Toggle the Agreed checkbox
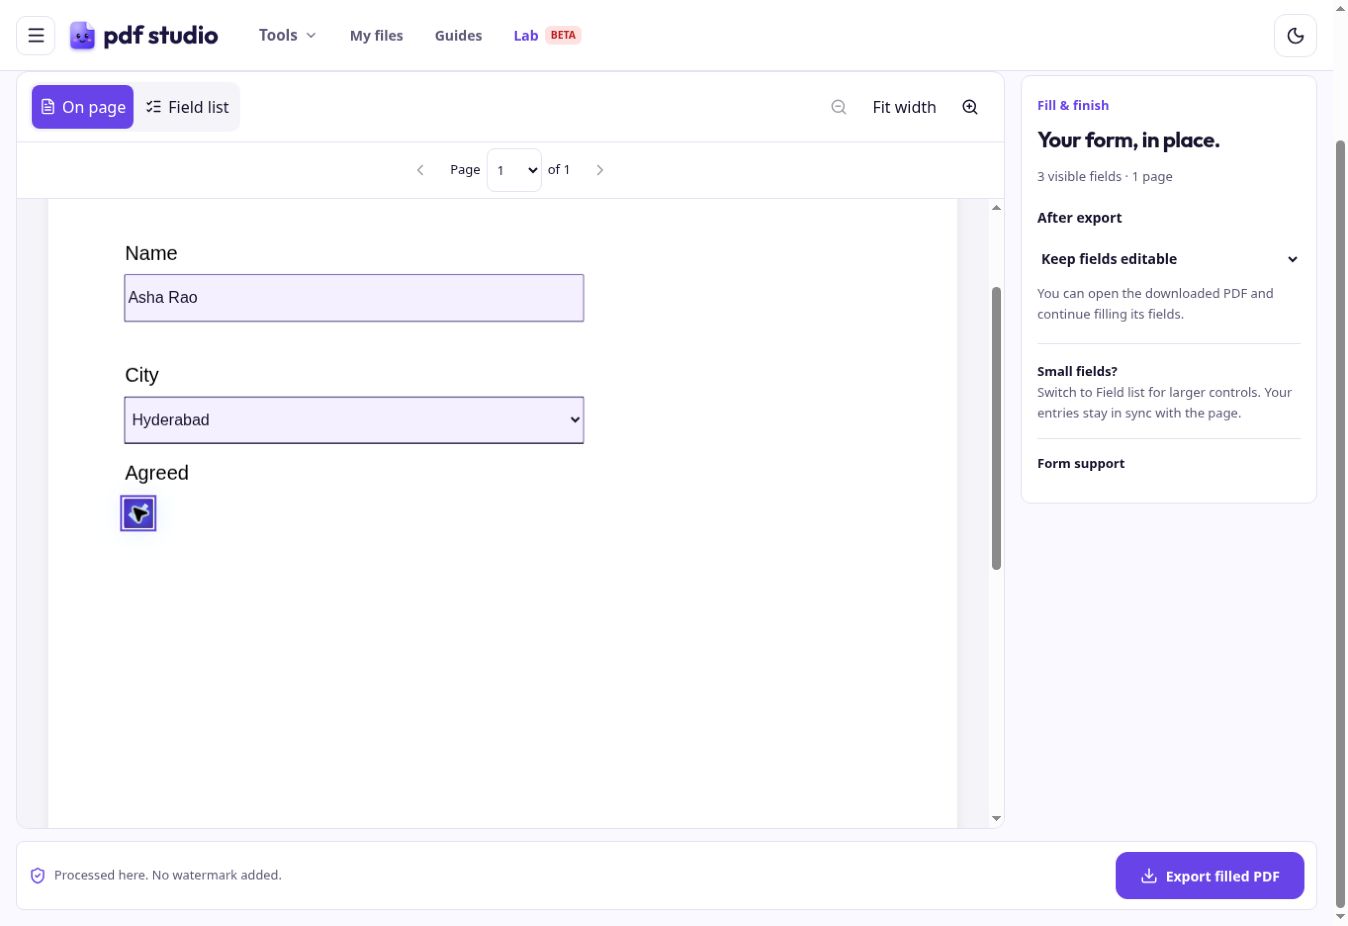1348x926 pixels. (x=138, y=513)
